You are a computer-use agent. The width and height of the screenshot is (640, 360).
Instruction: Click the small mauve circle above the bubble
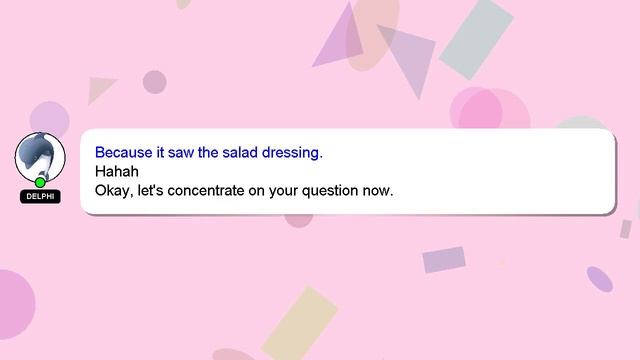(x=154, y=82)
